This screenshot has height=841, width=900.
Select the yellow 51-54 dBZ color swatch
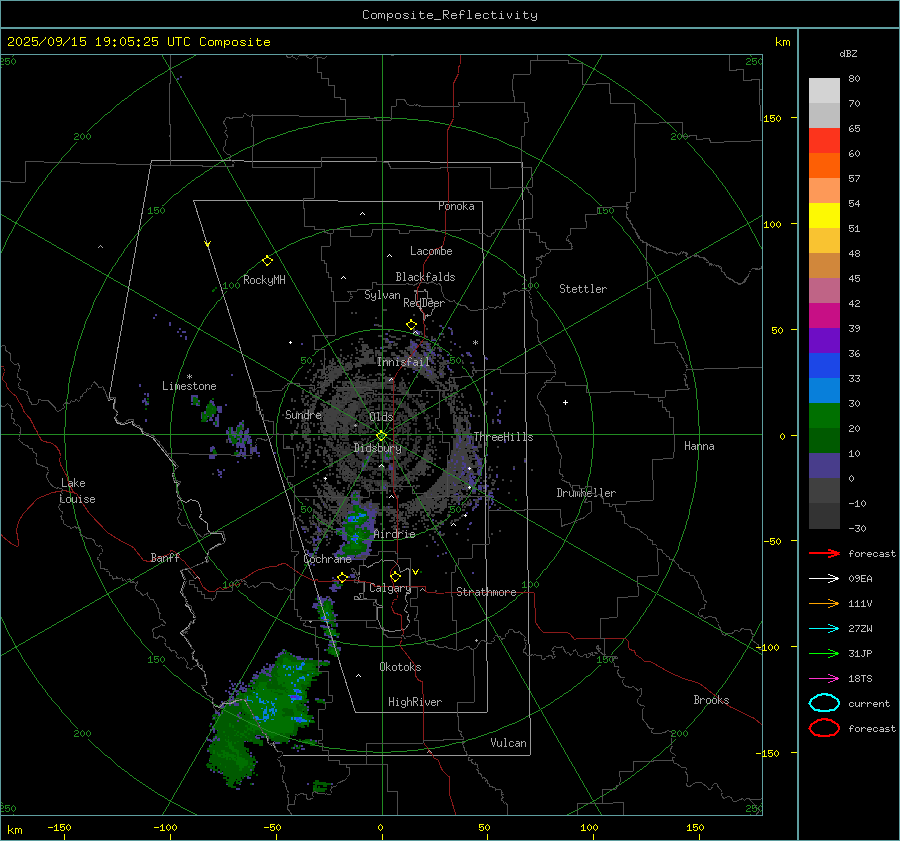pyautogui.click(x=824, y=215)
